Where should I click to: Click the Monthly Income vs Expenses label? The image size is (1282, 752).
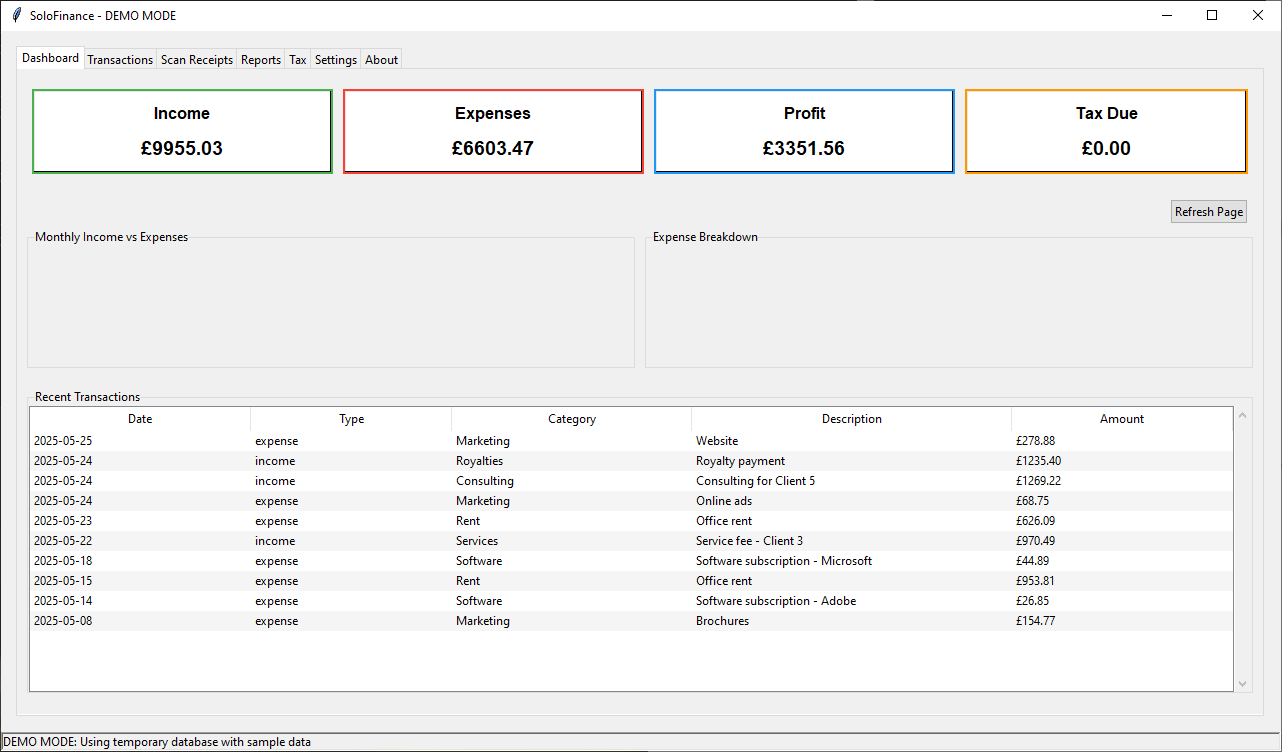tap(112, 237)
